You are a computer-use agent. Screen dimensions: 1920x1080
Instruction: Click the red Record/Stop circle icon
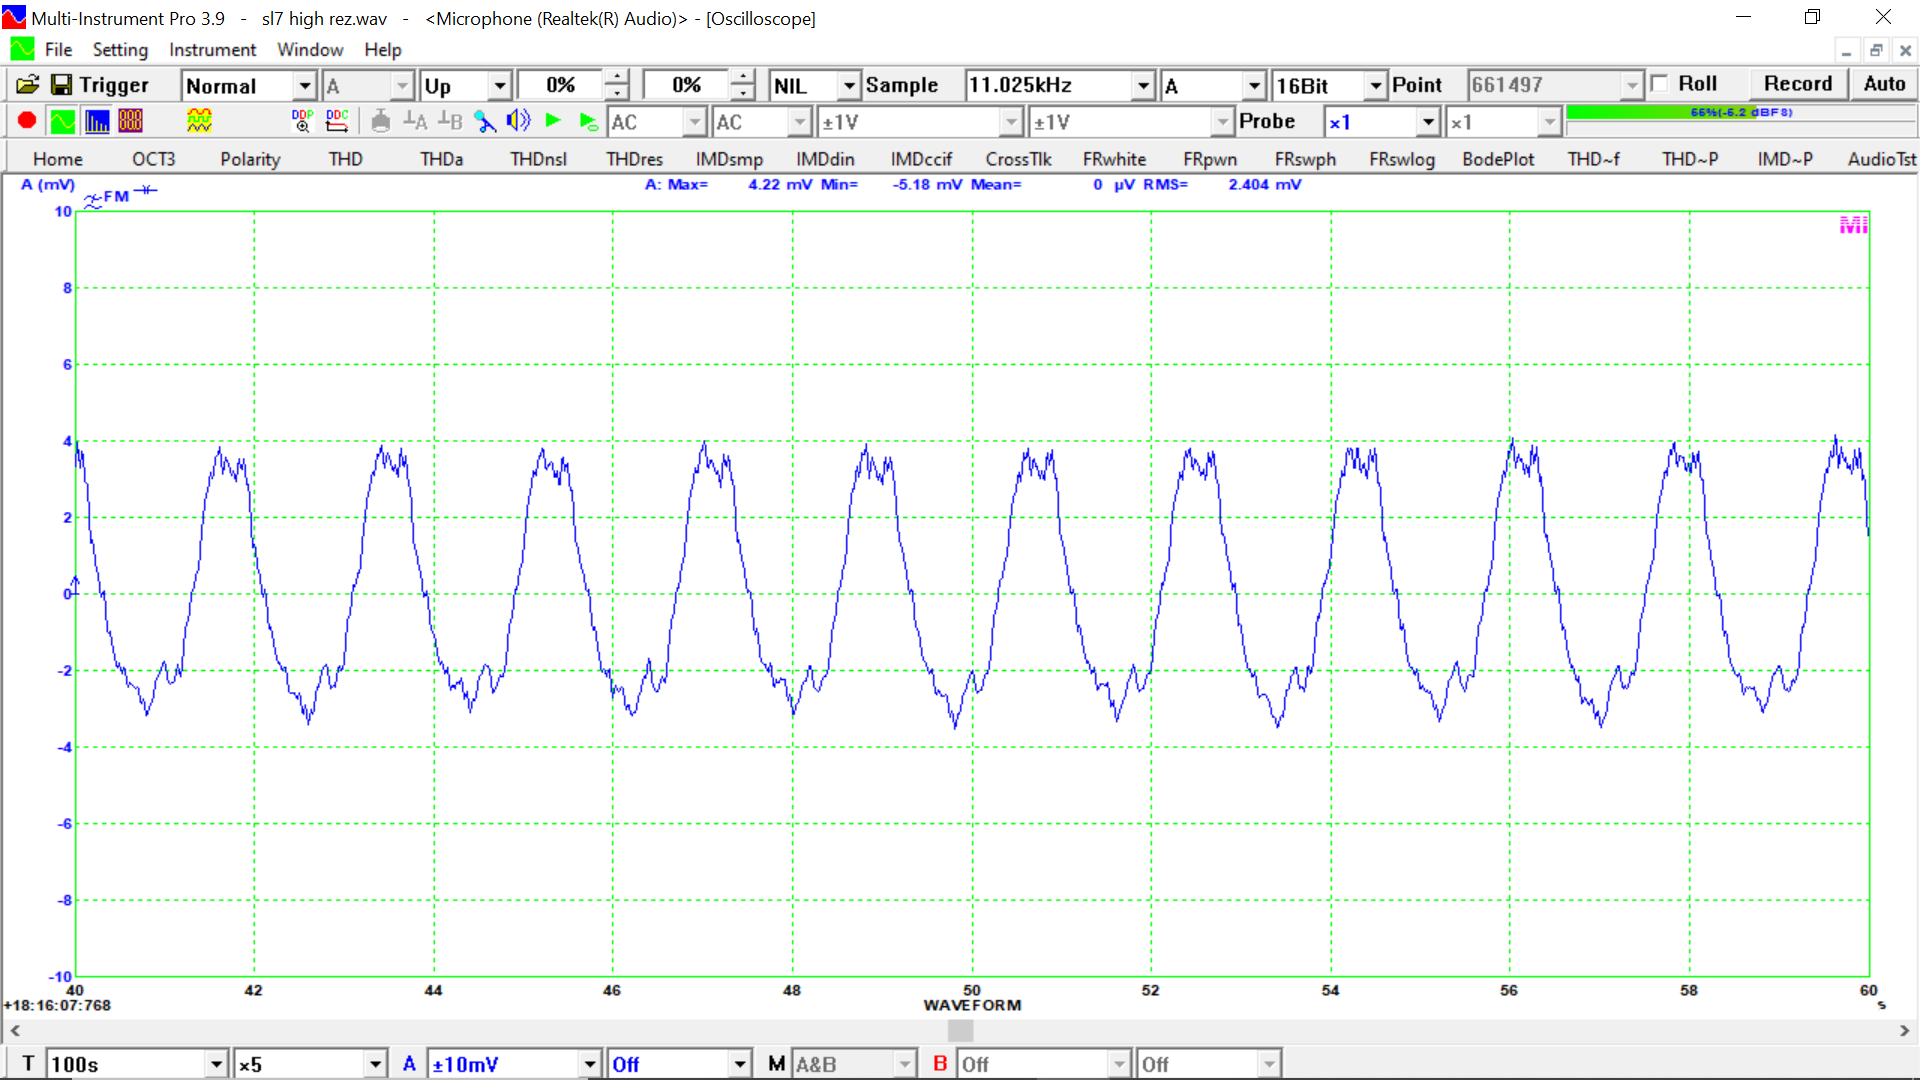pyautogui.click(x=27, y=121)
